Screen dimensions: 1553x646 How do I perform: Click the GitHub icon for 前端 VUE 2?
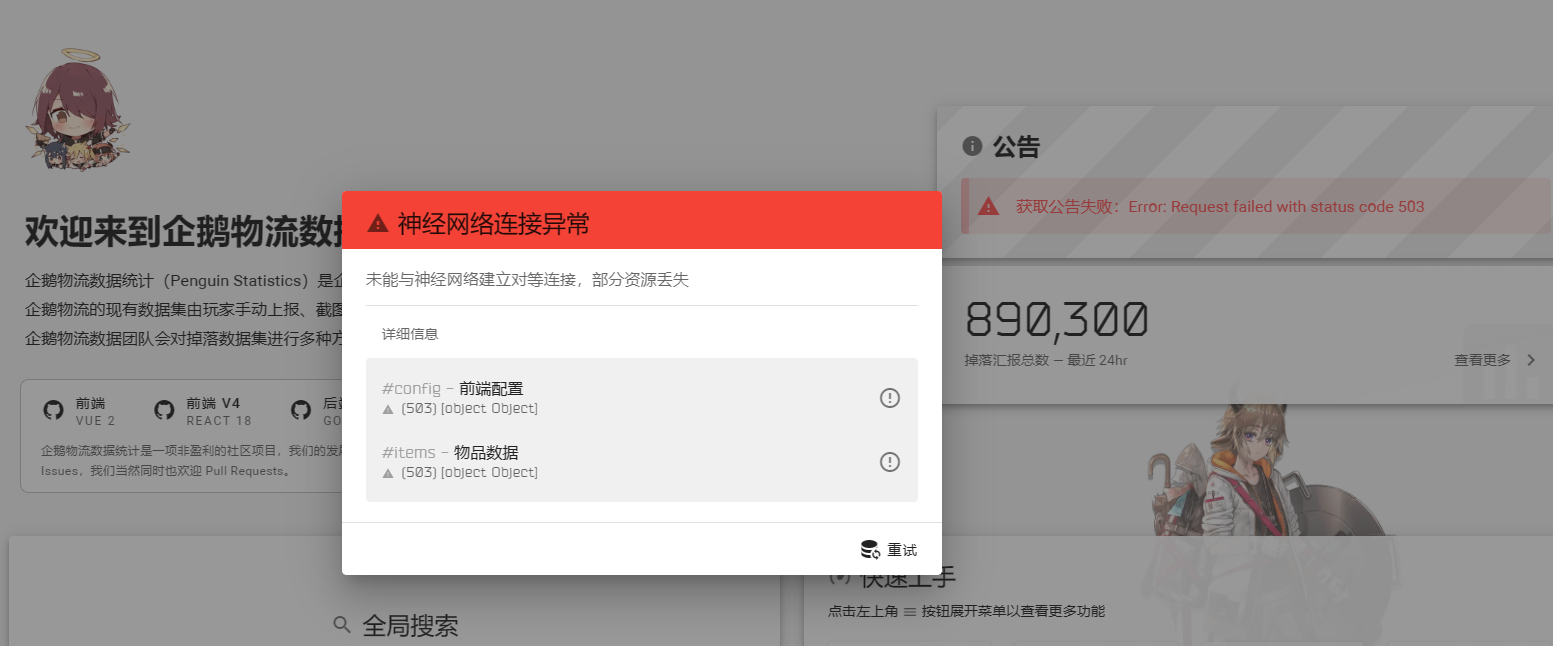53,409
